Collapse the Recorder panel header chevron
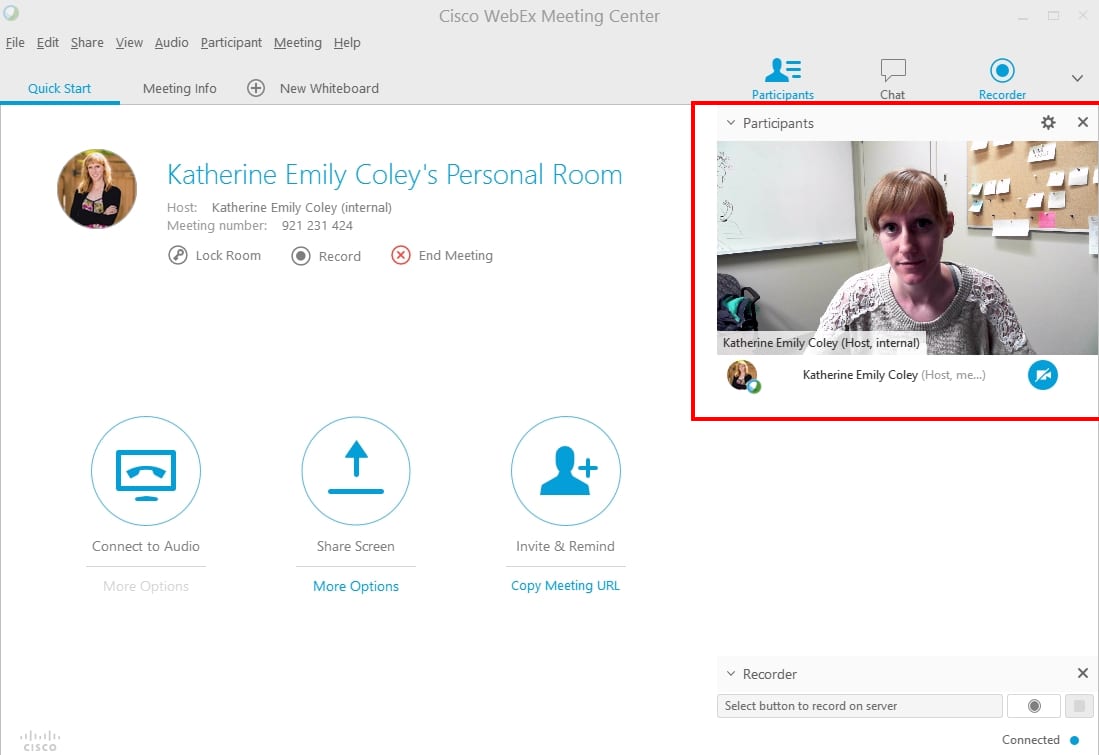This screenshot has width=1099, height=755. click(x=731, y=673)
